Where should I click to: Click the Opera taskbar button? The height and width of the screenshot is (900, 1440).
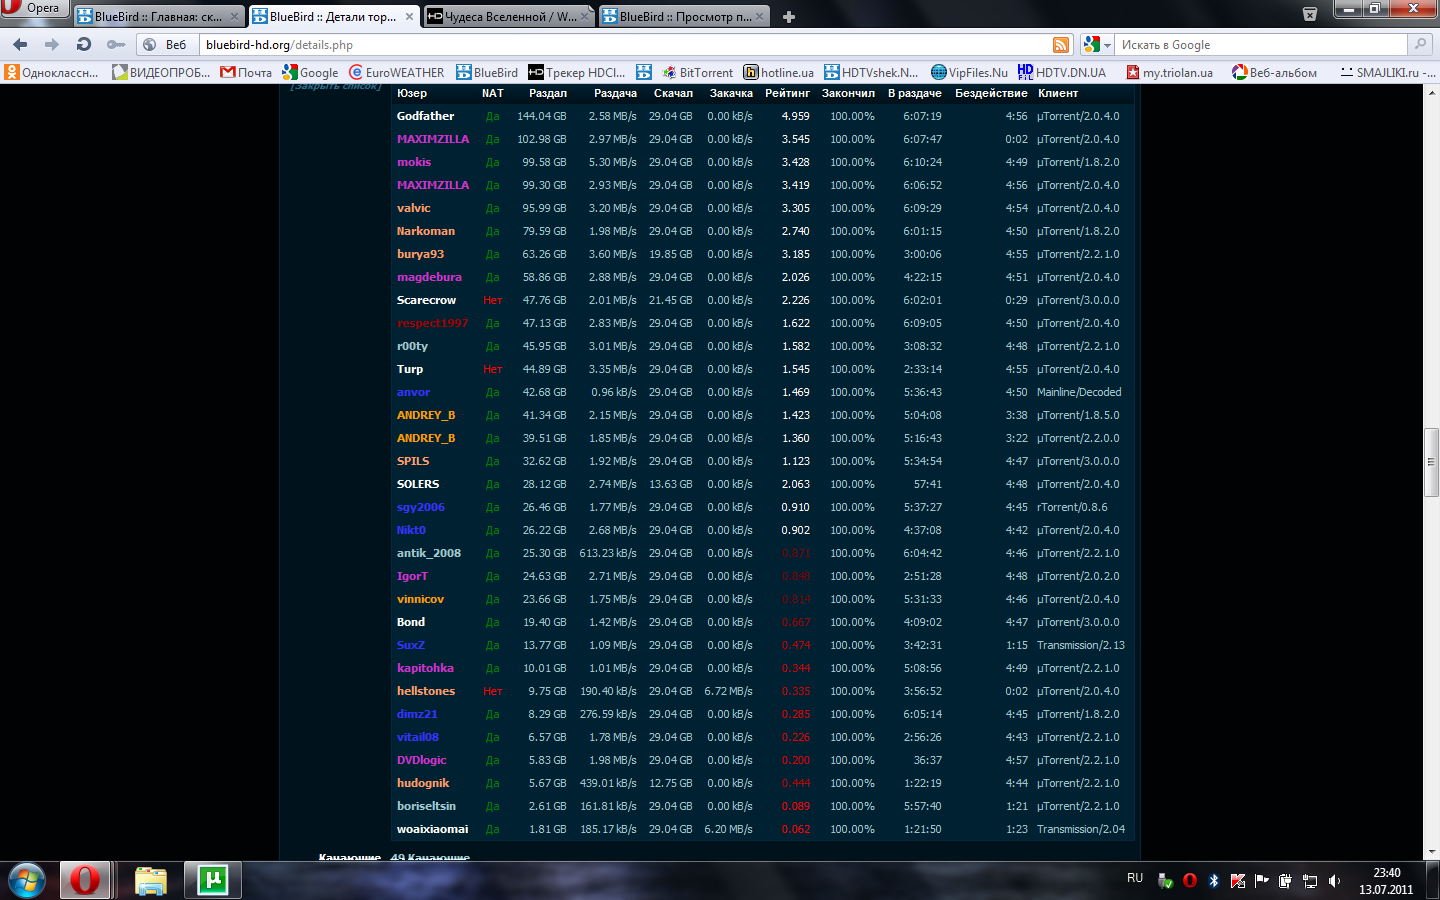(85, 881)
